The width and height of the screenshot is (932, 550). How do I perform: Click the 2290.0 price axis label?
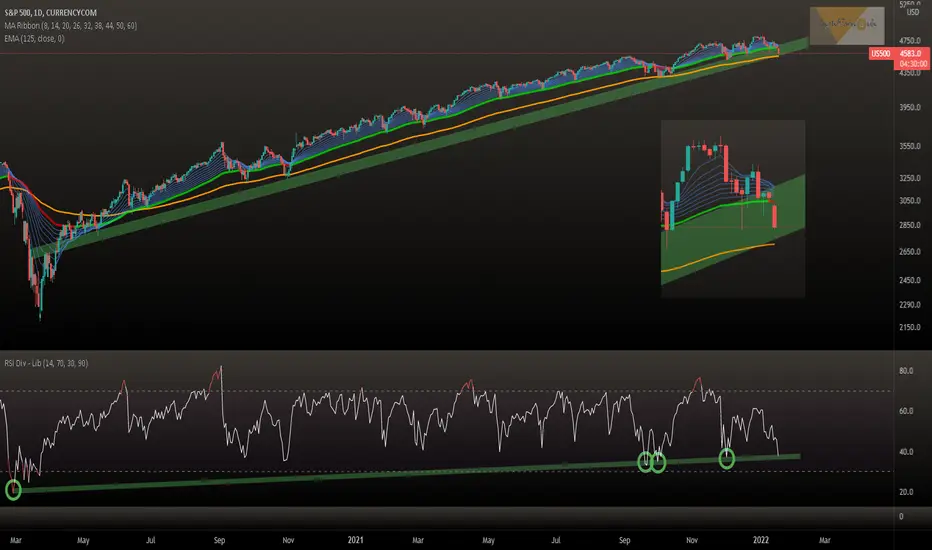point(909,305)
